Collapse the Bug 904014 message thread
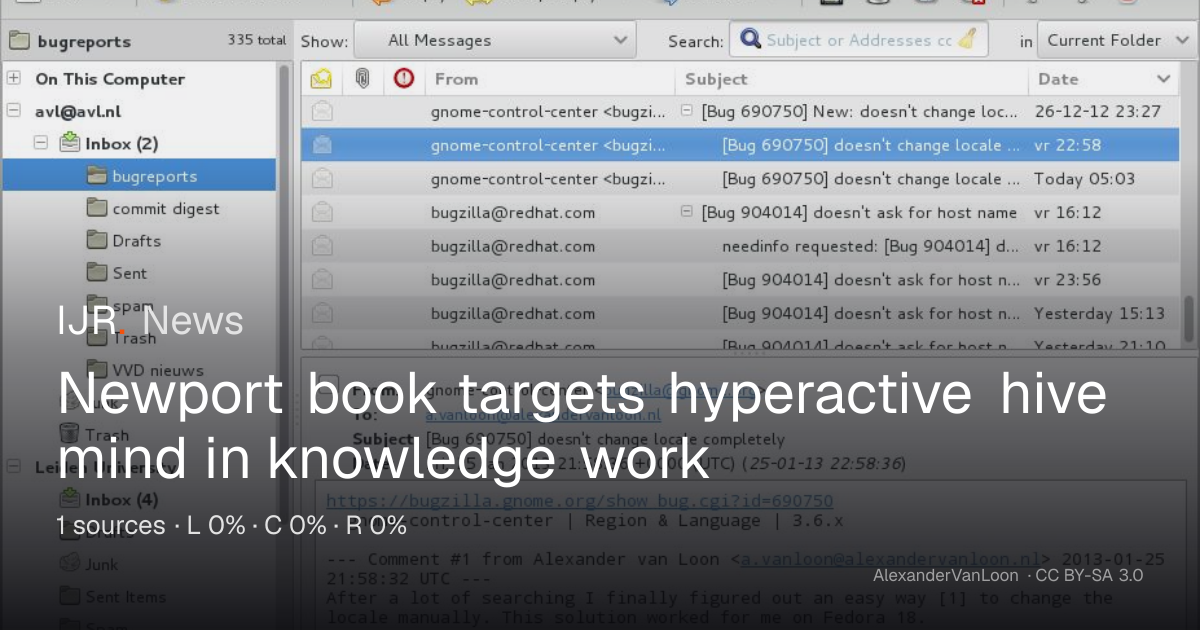 click(687, 212)
